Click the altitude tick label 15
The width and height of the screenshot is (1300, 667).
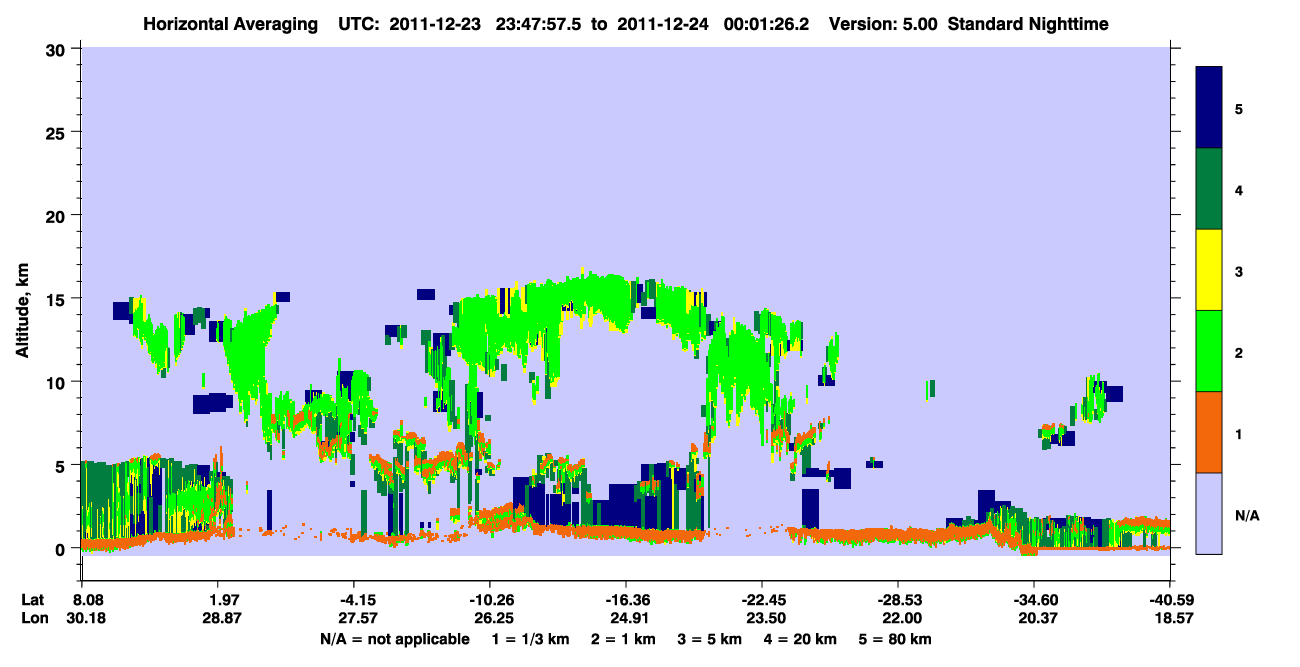(58, 299)
